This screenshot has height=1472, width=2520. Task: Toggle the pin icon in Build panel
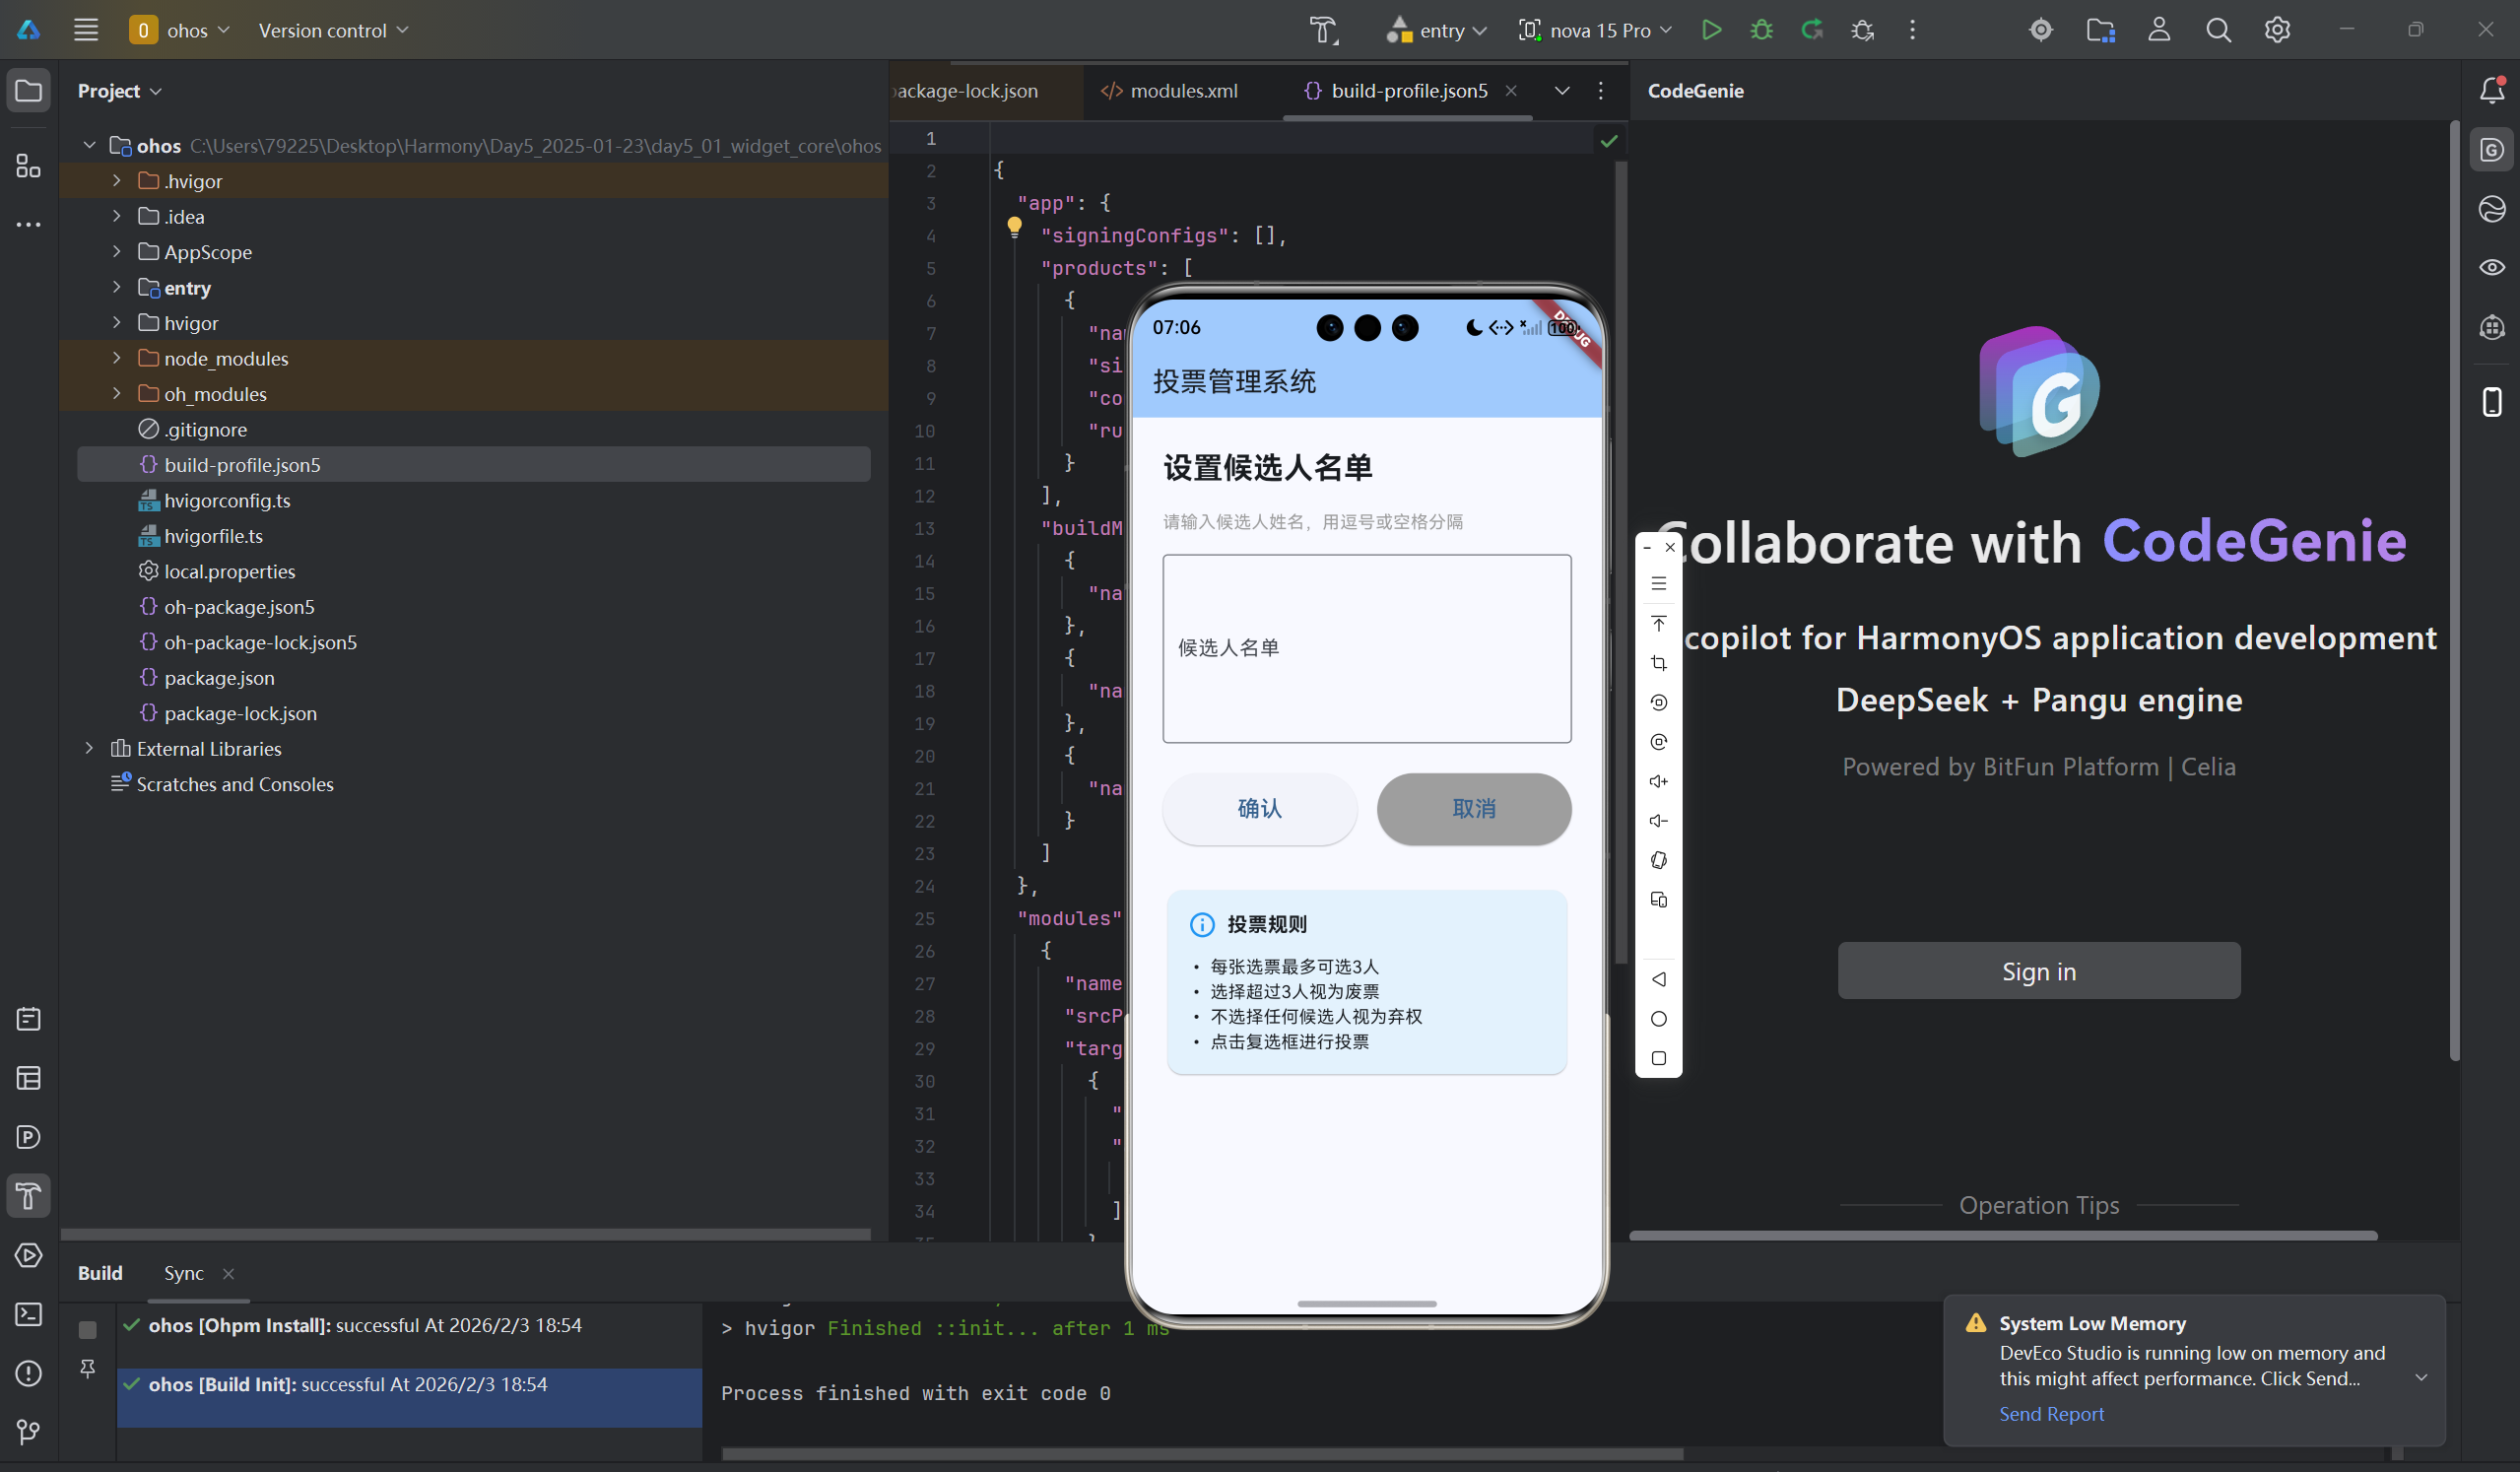(88, 1368)
